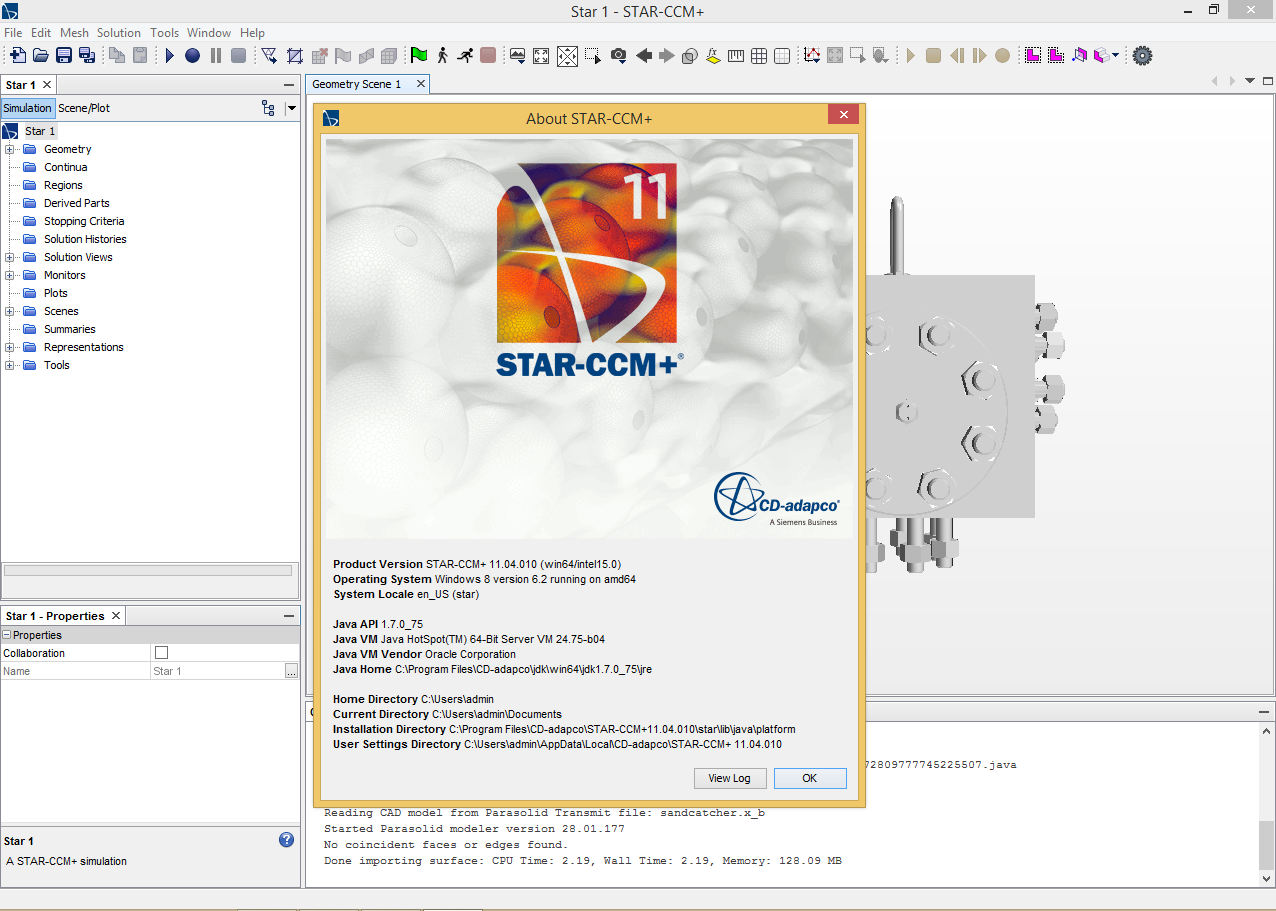The image size is (1276, 911).
Task: Click the XY plot chart icon
Action: [812, 56]
